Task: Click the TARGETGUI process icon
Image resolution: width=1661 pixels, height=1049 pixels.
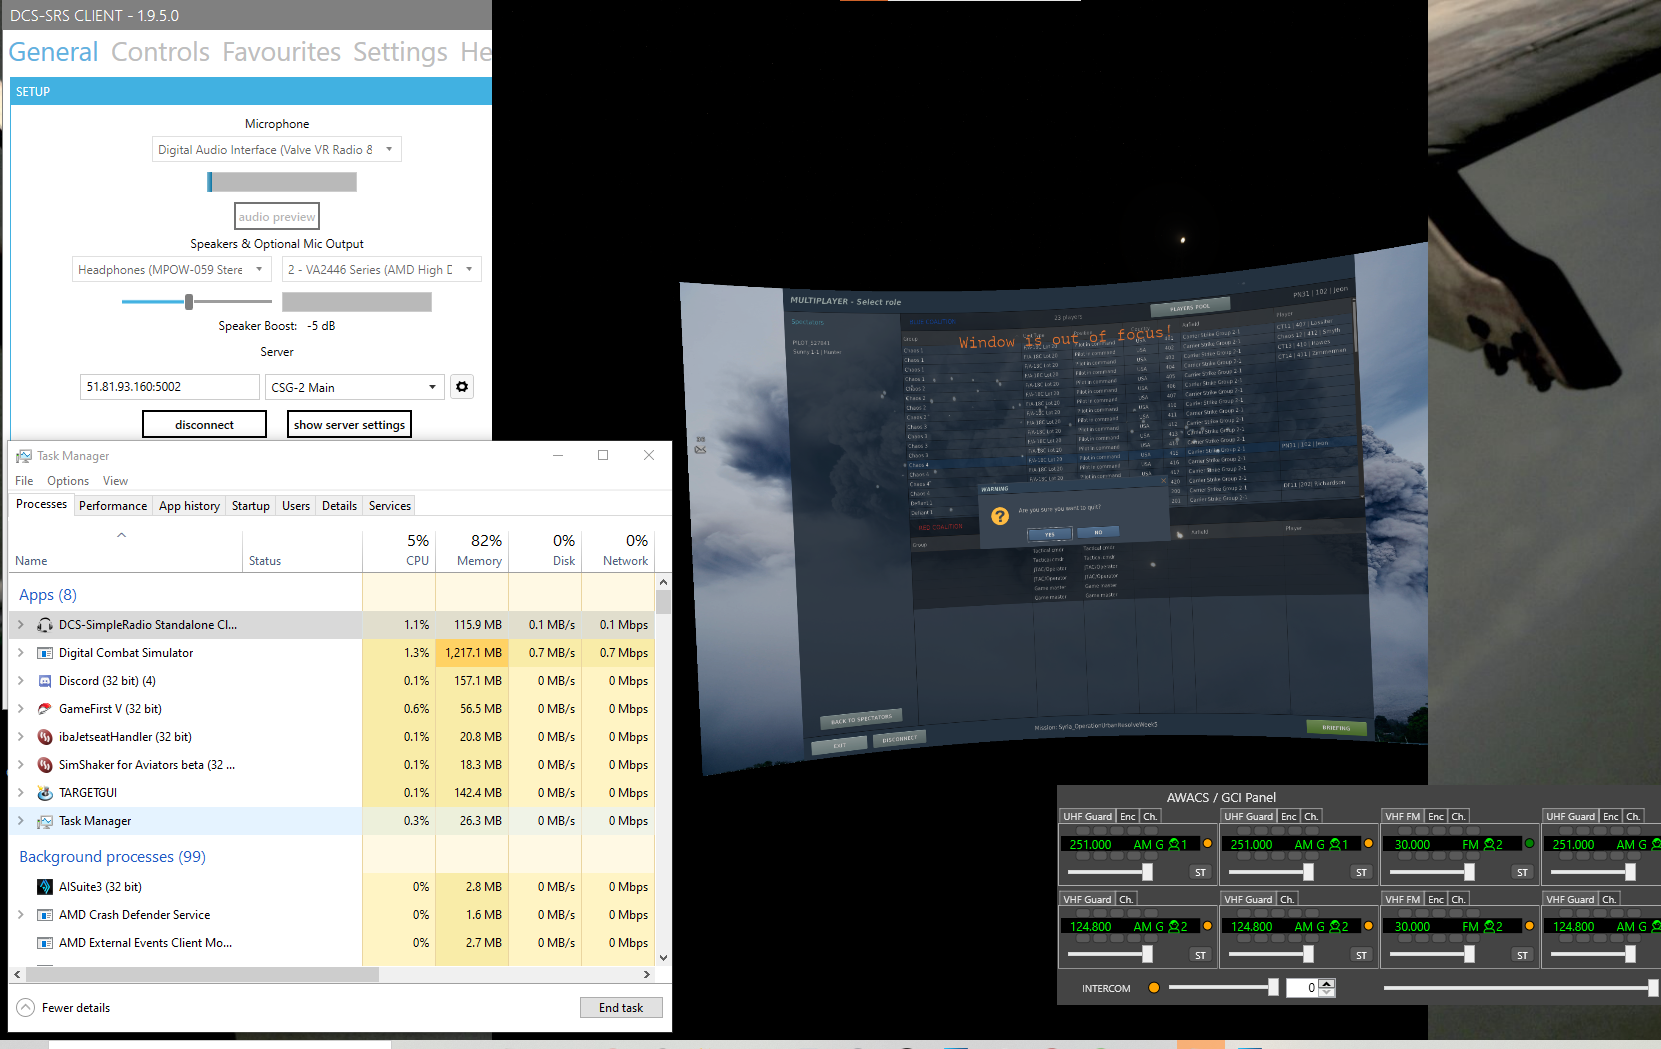Action: point(45,793)
